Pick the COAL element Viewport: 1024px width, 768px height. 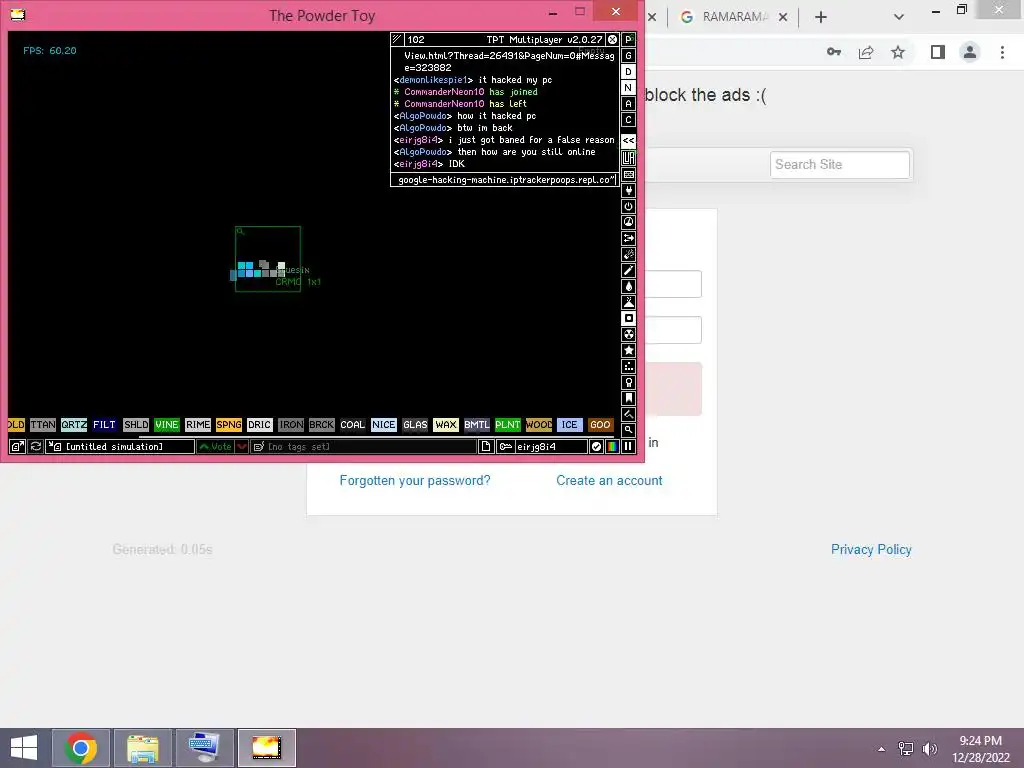coord(353,425)
